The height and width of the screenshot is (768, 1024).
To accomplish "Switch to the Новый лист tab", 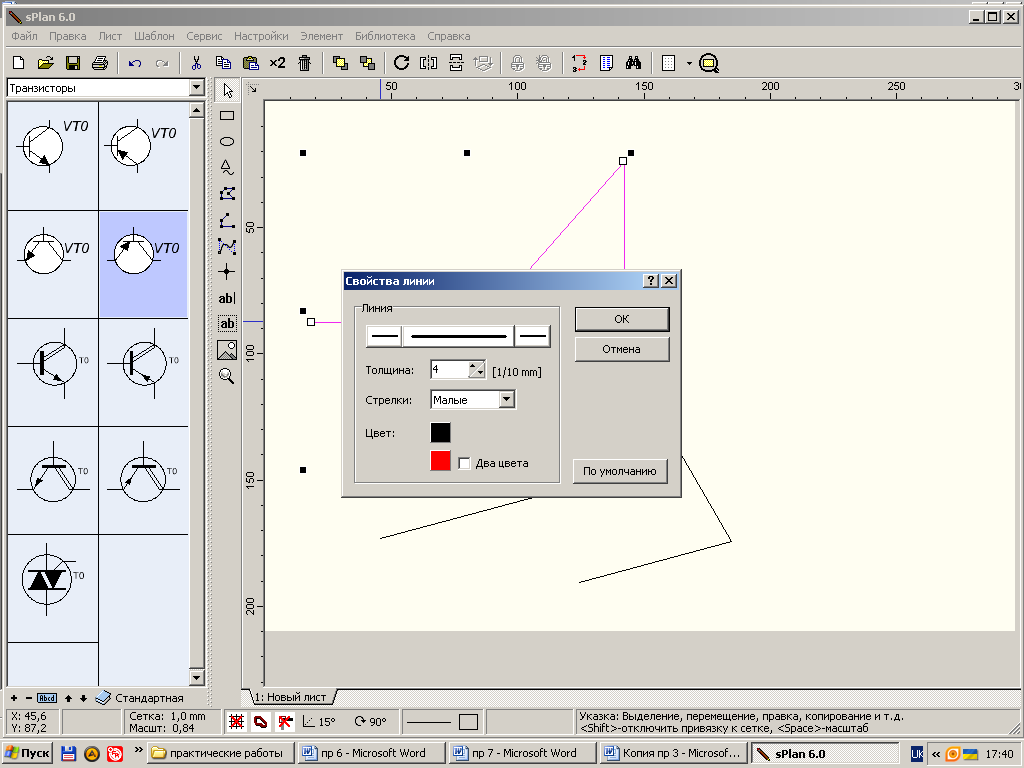I will tap(290, 697).
